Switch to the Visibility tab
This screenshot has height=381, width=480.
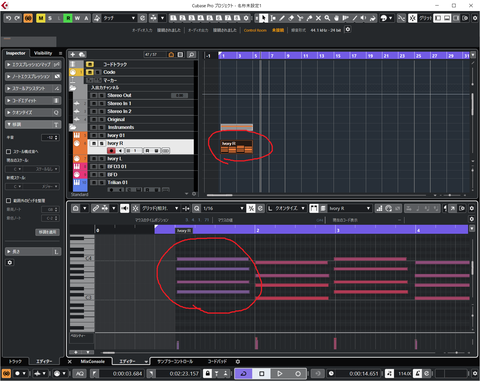43,53
